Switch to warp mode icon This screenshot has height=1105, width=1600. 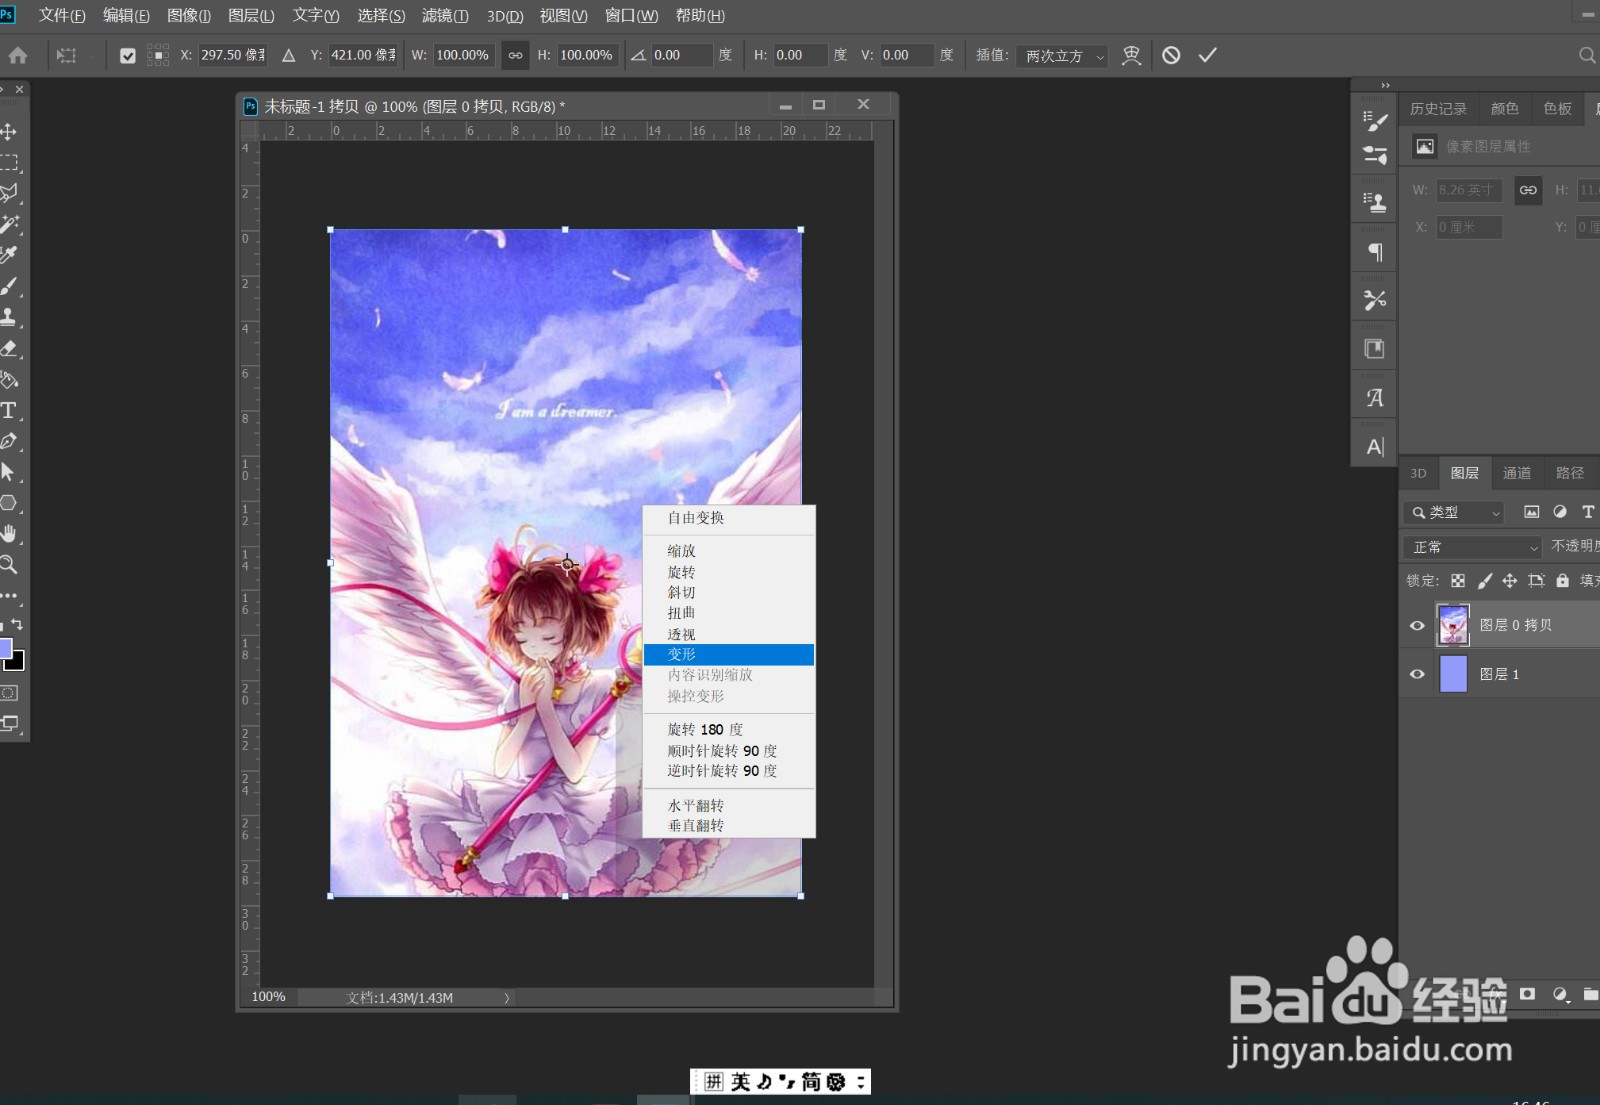tap(1131, 55)
